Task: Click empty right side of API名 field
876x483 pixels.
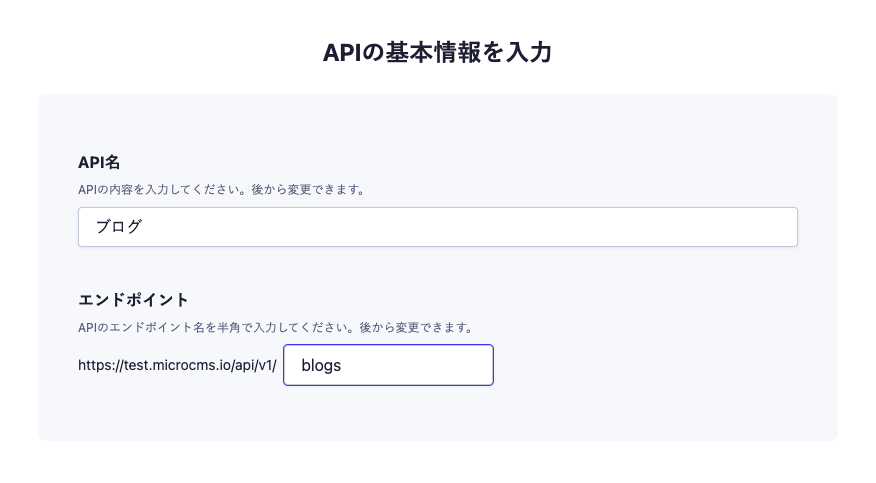Action: click(650, 227)
